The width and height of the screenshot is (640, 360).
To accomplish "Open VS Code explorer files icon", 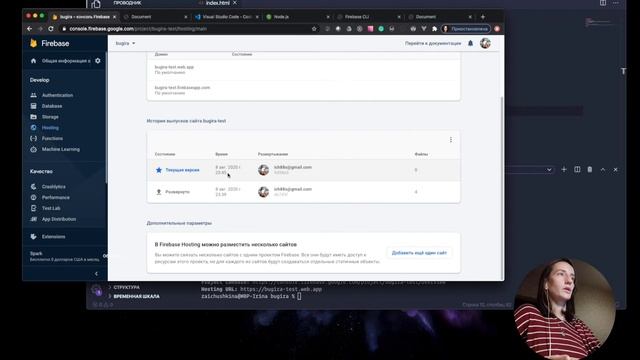I will point(96,4).
